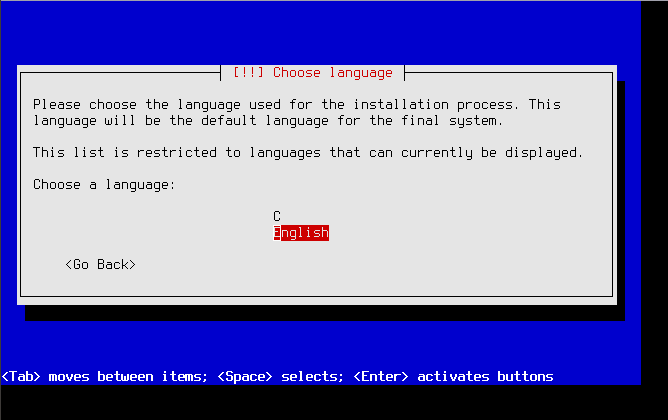Click the 'Please choose the language' instruction line
The image size is (668, 420).
point(297,105)
